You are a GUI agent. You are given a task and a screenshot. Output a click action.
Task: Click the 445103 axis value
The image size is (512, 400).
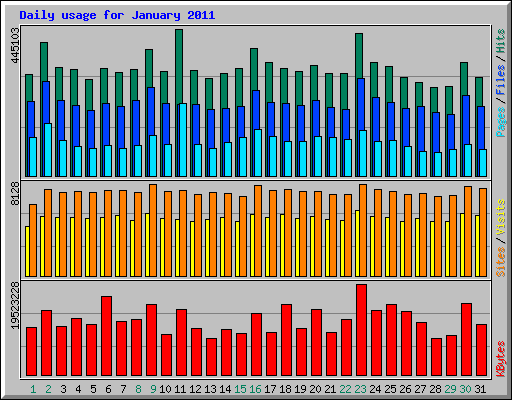pyautogui.click(x=15, y=45)
